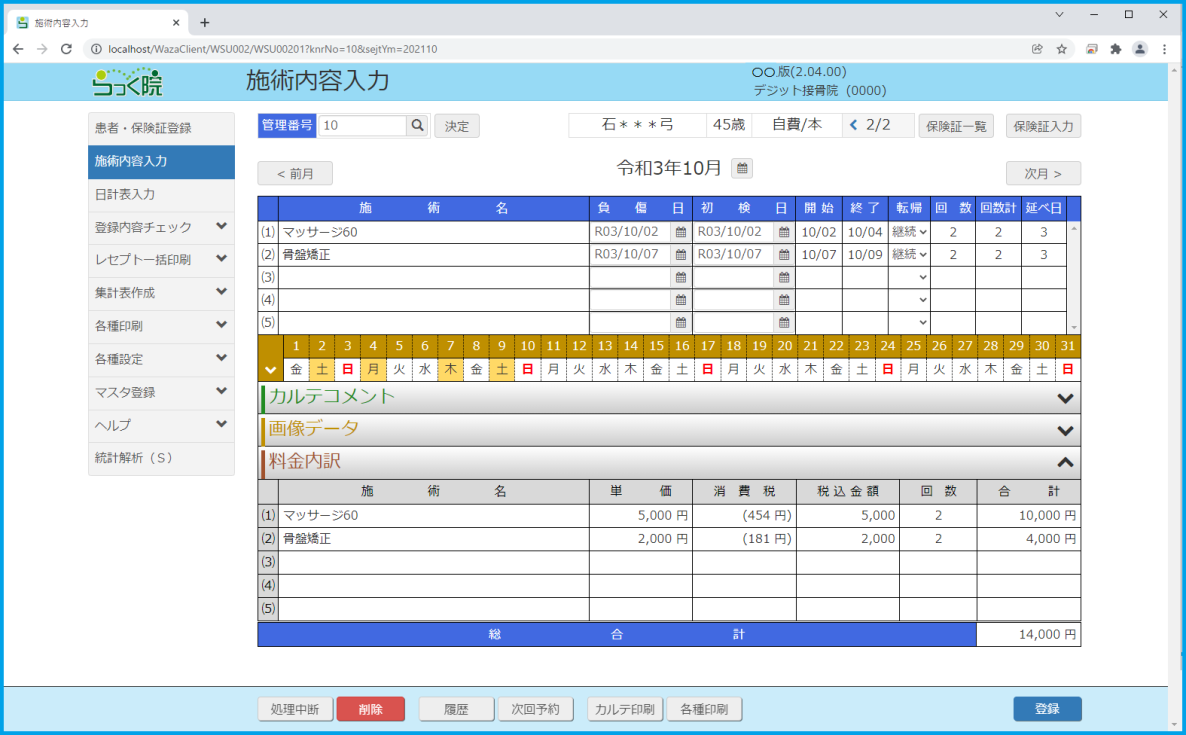Open the calendar icon in row 3 負傷日 cell
The height and width of the screenshot is (735, 1186).
point(682,277)
